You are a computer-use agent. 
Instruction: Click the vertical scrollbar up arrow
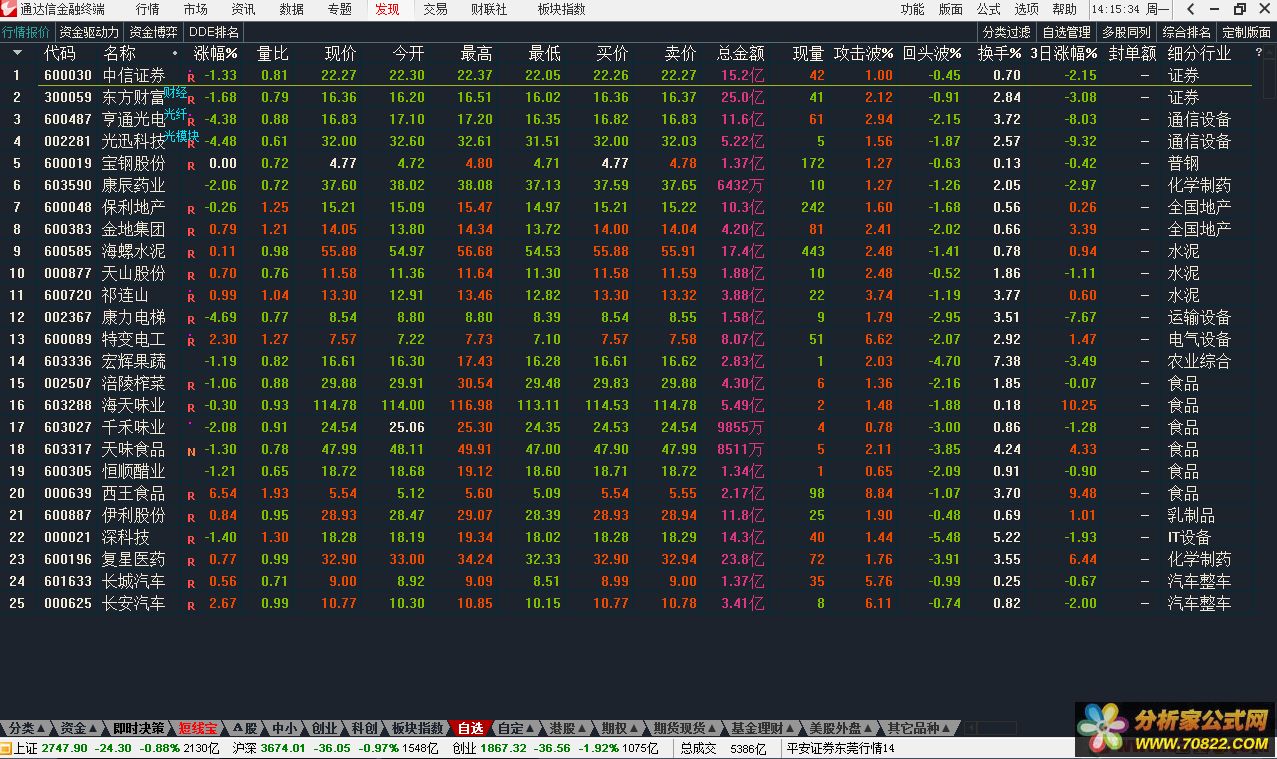(1270, 51)
